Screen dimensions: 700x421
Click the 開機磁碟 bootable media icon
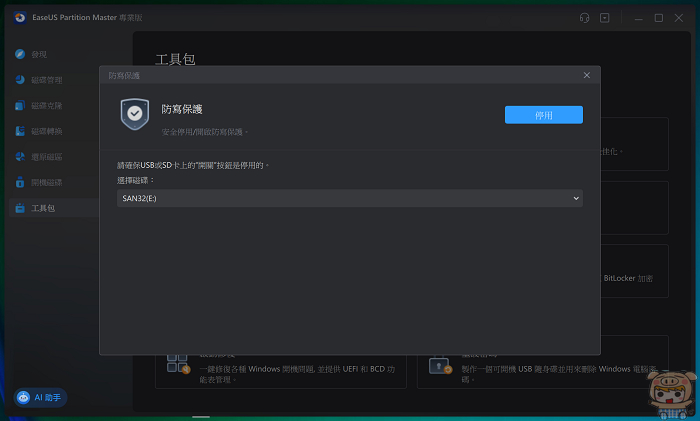21,183
